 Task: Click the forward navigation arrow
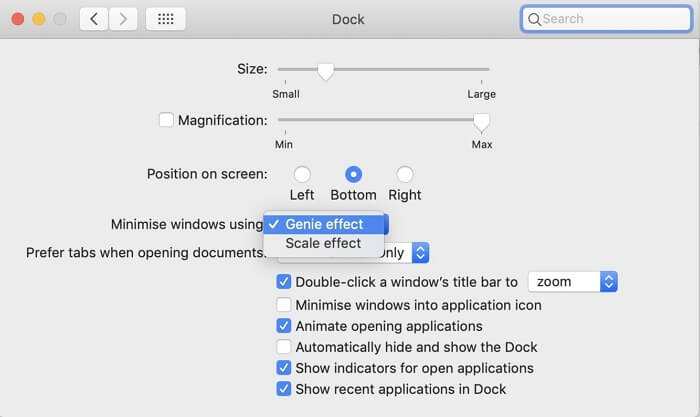tap(123, 19)
